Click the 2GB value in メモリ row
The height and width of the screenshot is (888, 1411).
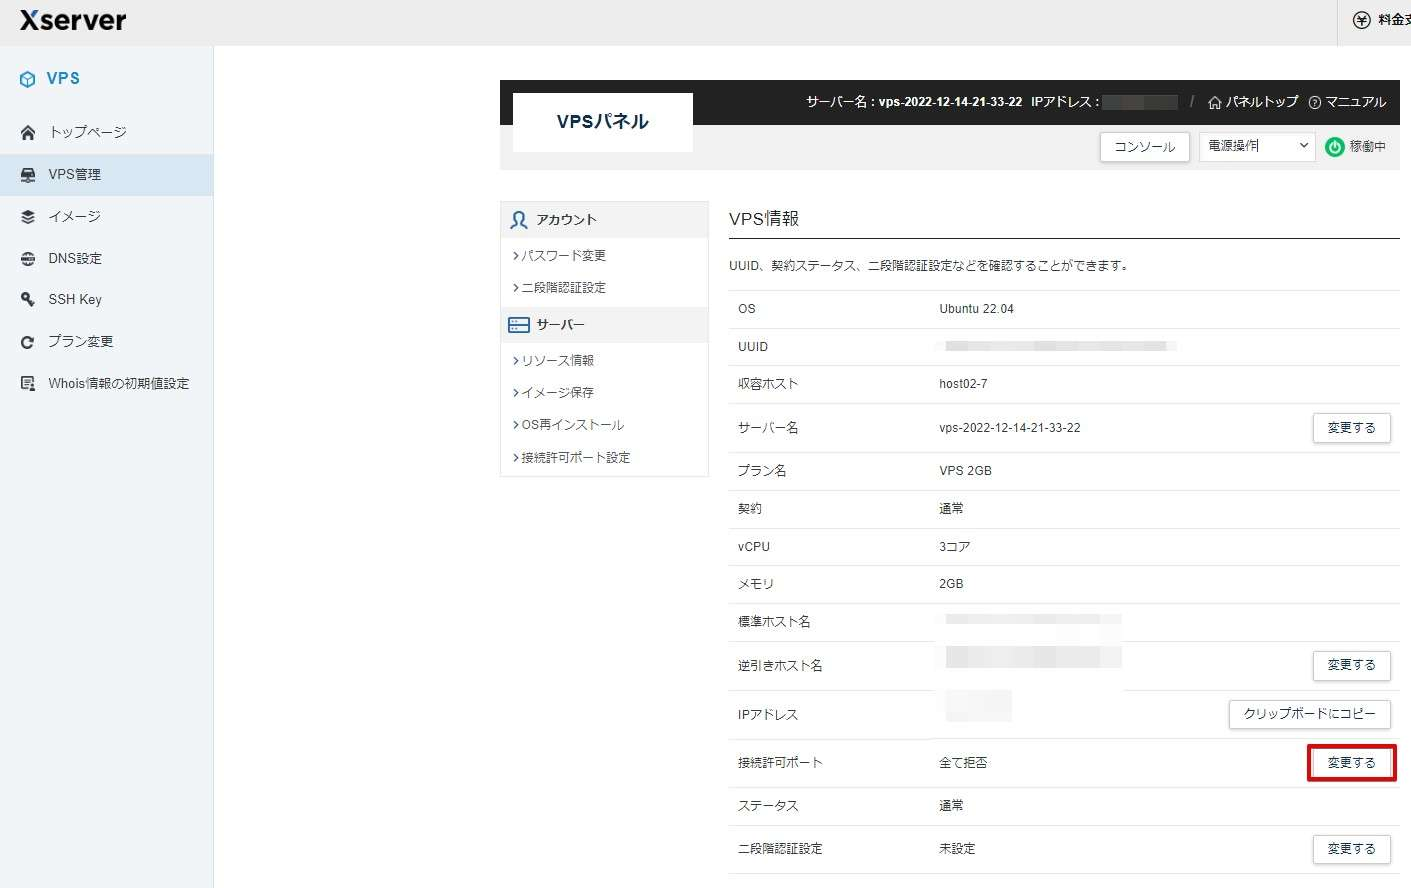click(951, 584)
